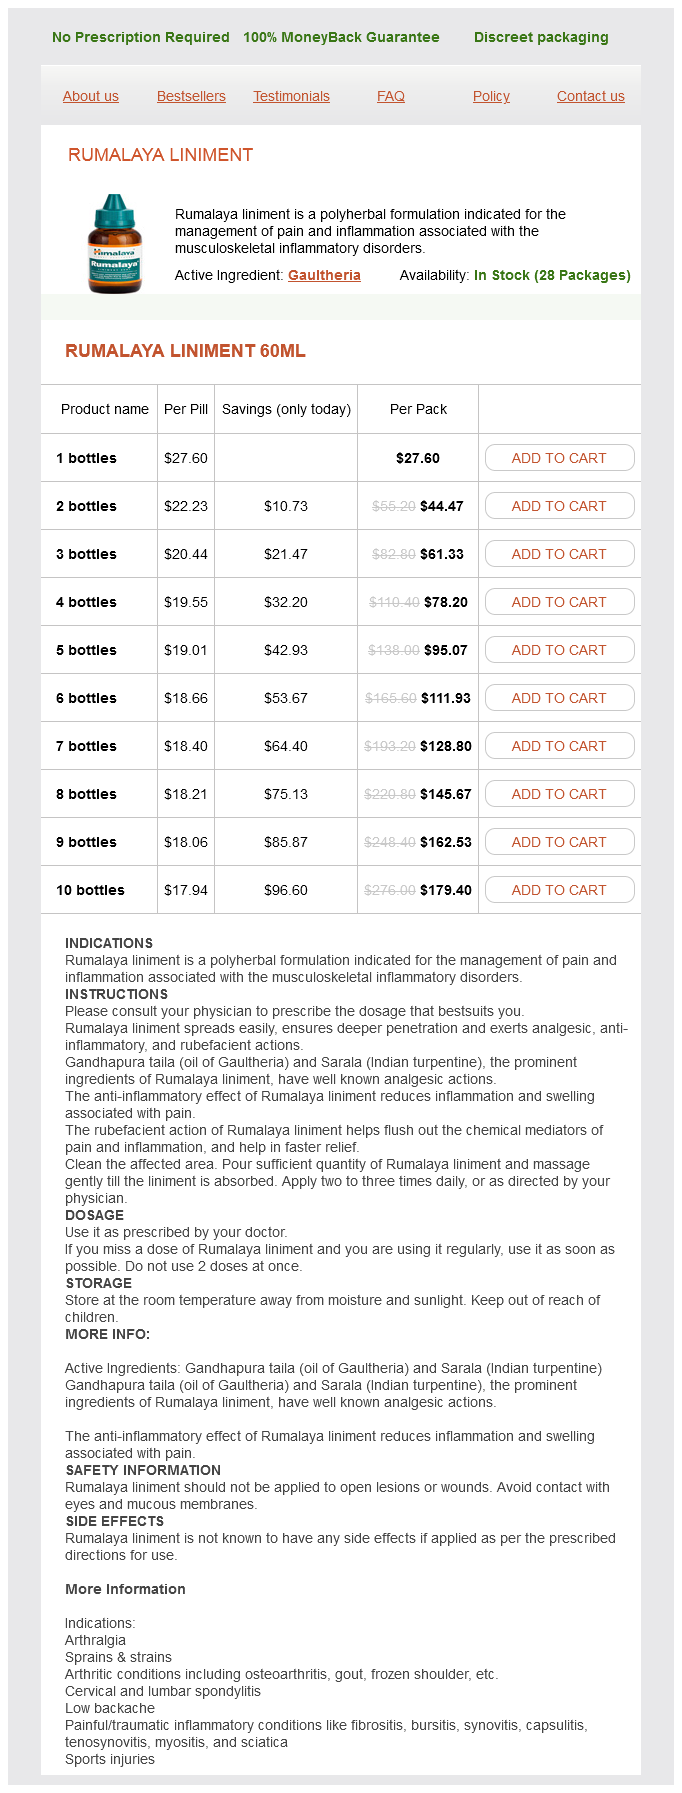Screen dimensions: 682x1793
Task: Go to the Bestsellers page
Action: coord(191,96)
